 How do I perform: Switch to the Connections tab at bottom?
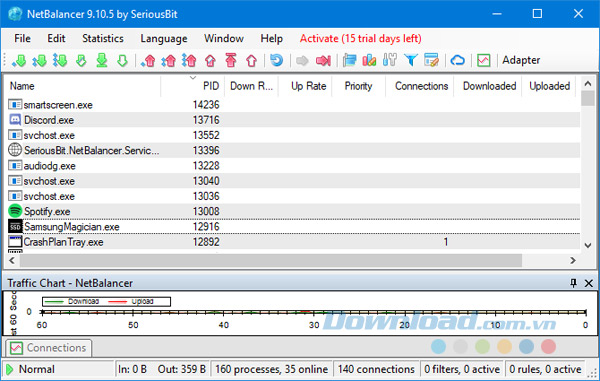(x=49, y=348)
